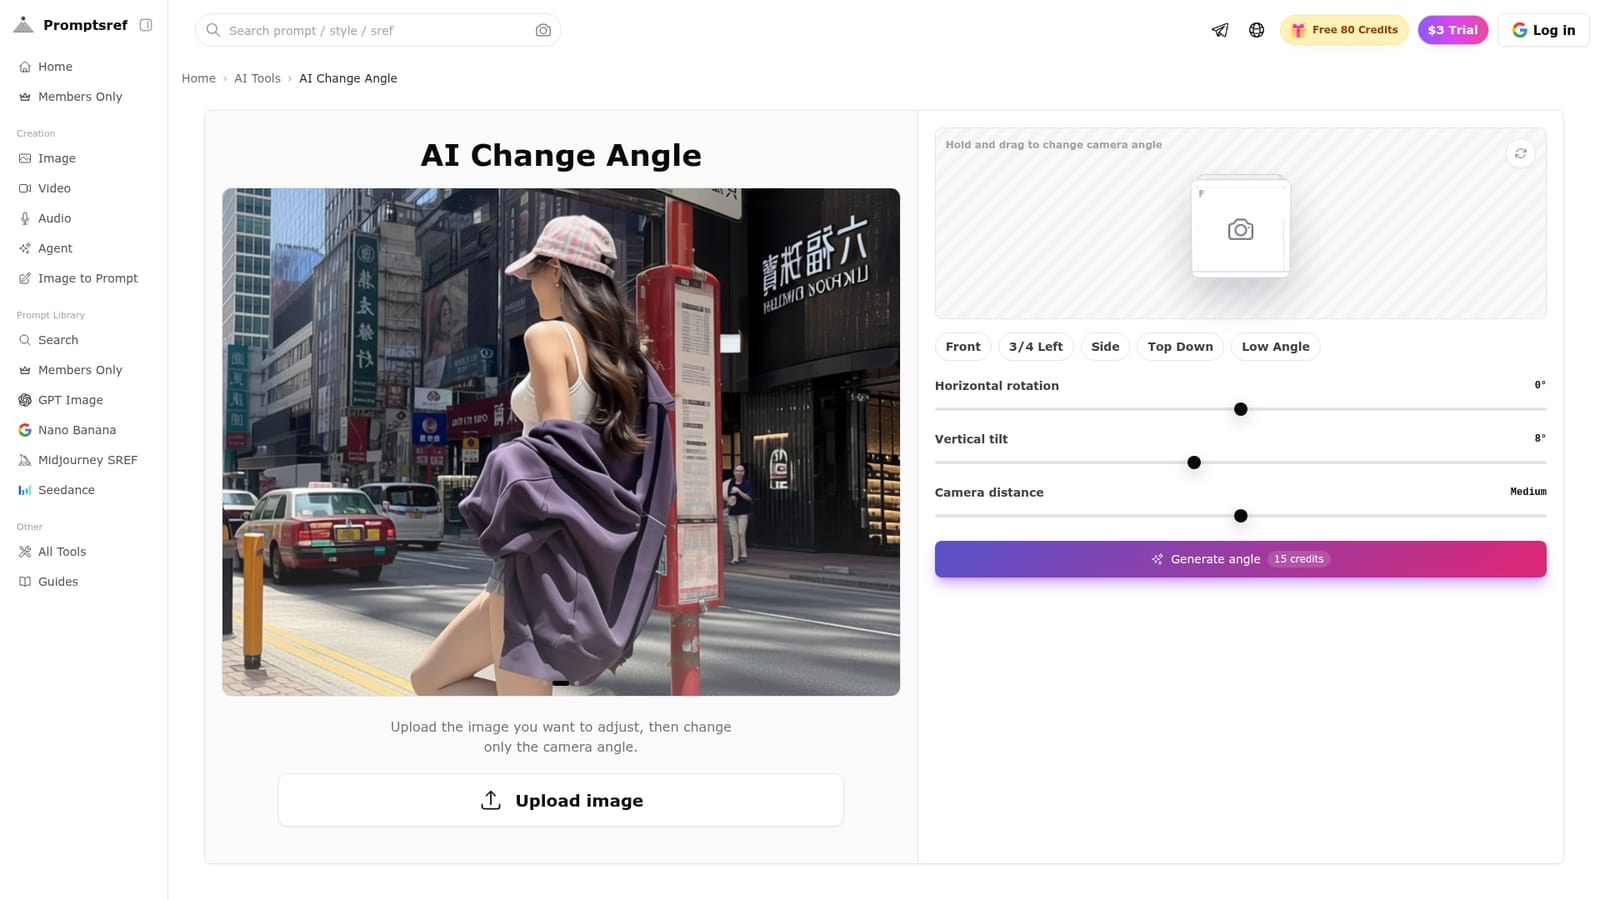The height and width of the screenshot is (900, 1600).
Task: Click the 8° vertical tilt value
Action: coord(1540,438)
